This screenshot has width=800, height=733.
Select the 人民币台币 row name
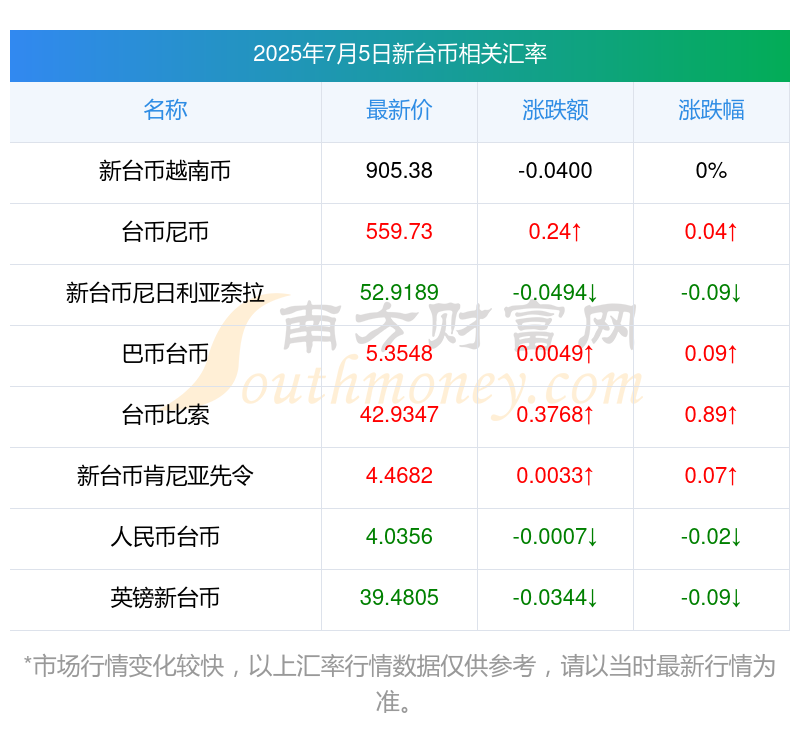point(165,537)
